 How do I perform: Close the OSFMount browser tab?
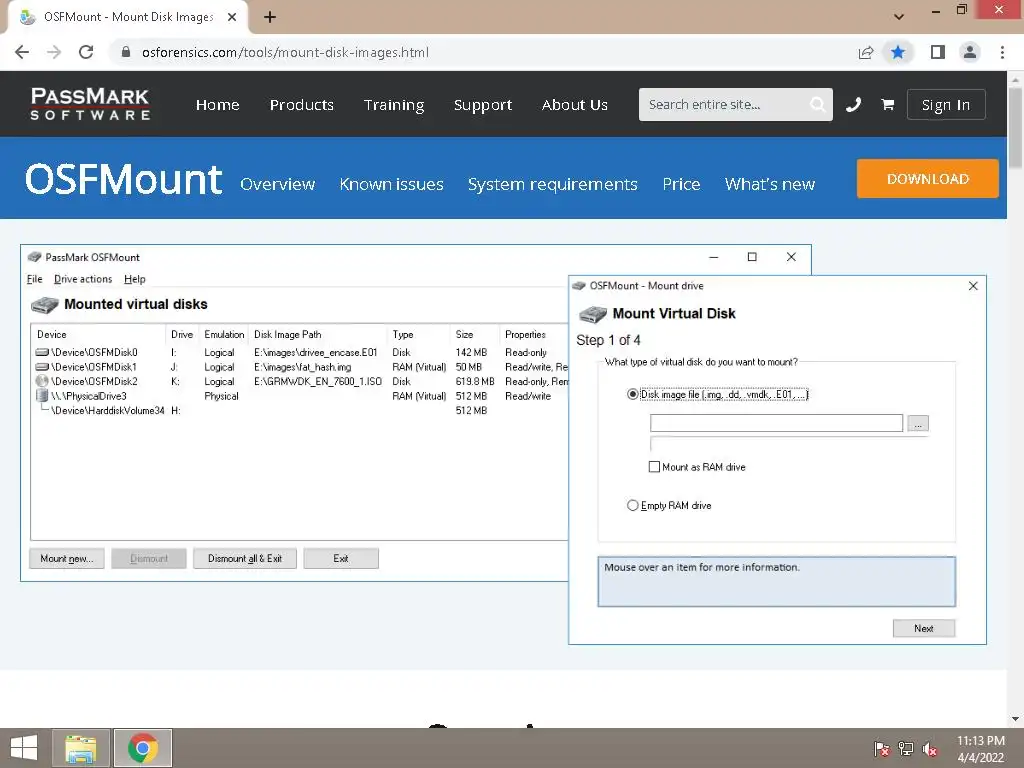tap(232, 17)
